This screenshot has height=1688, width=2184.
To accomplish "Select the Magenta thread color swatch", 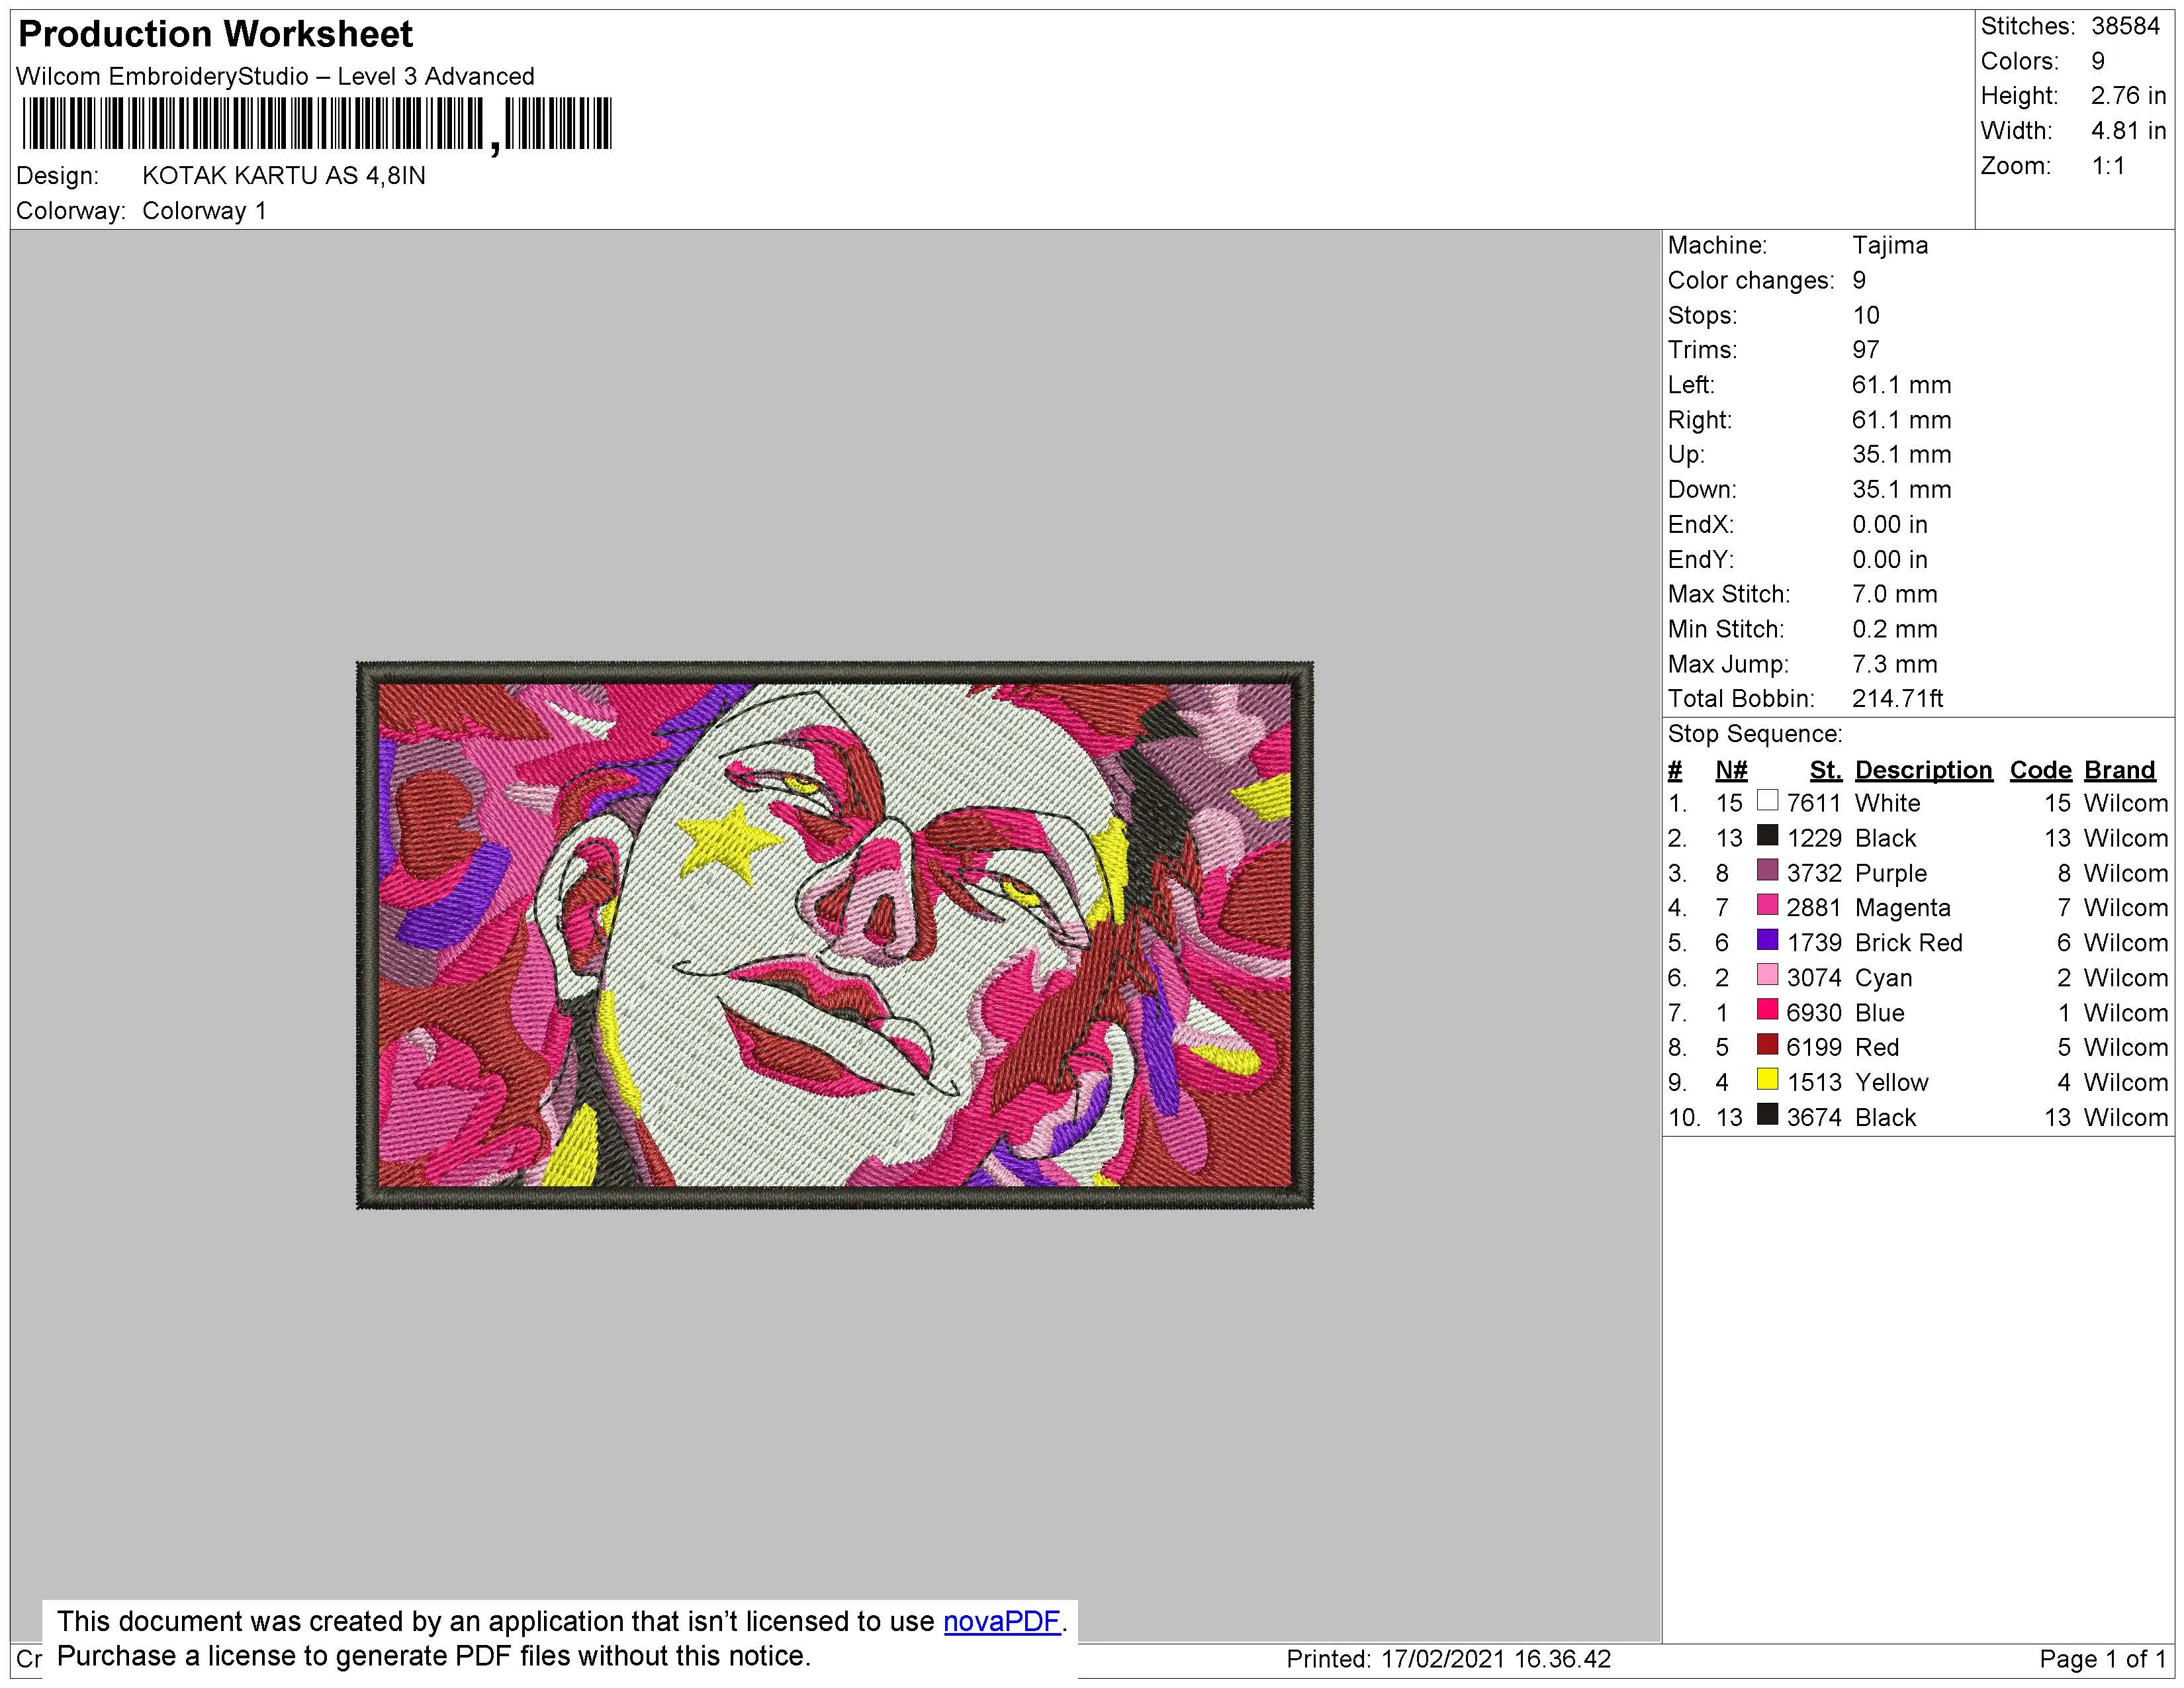I will click(1768, 906).
